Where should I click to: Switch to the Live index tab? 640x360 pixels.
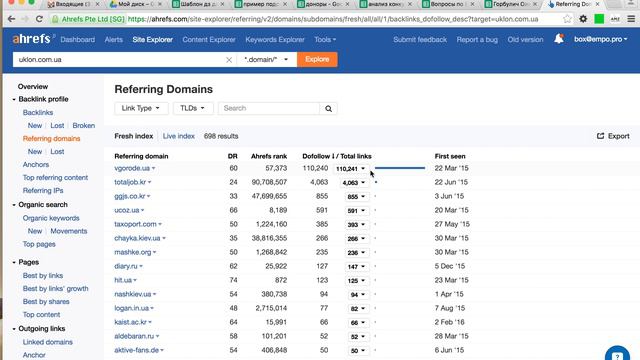click(179, 136)
